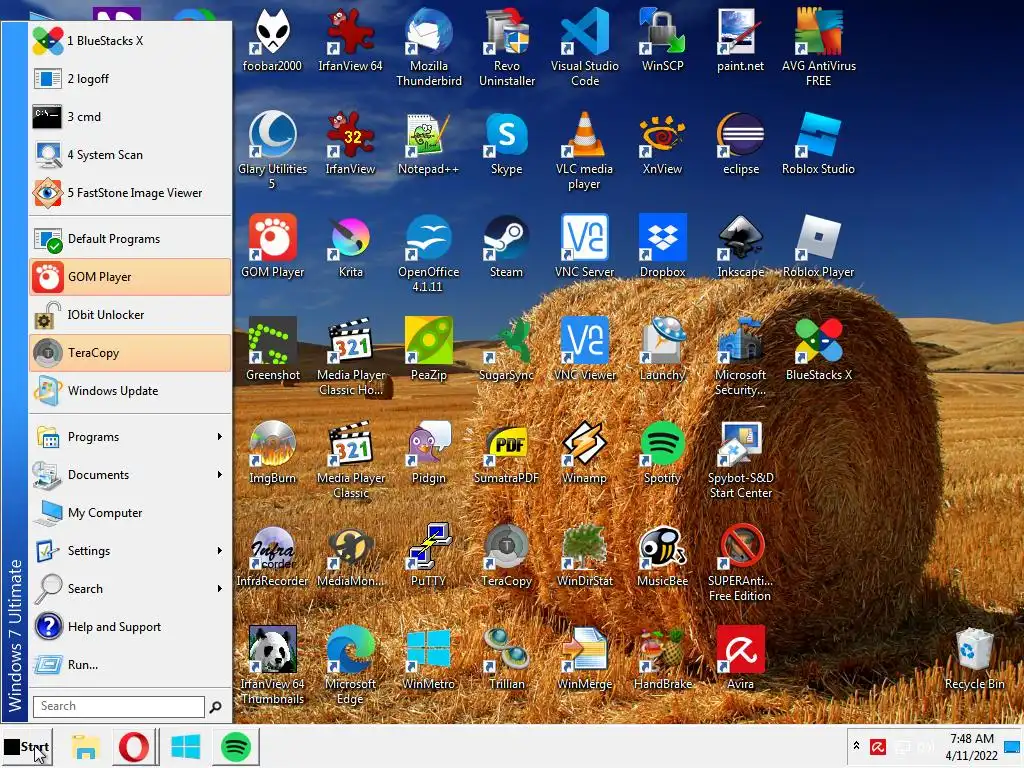Screen dimensions: 1024x768
Task: Open 5 FastStone Image Viewer entry
Action: pyautogui.click(x=131, y=193)
